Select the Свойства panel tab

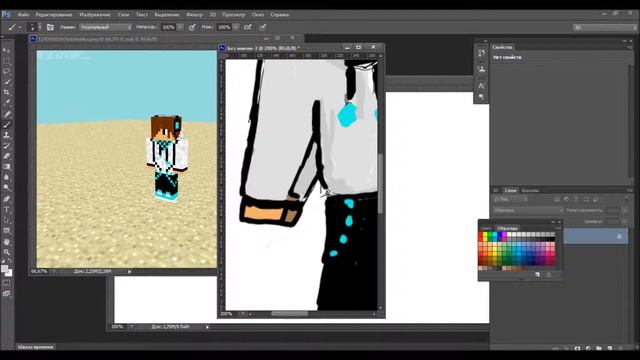pos(502,47)
